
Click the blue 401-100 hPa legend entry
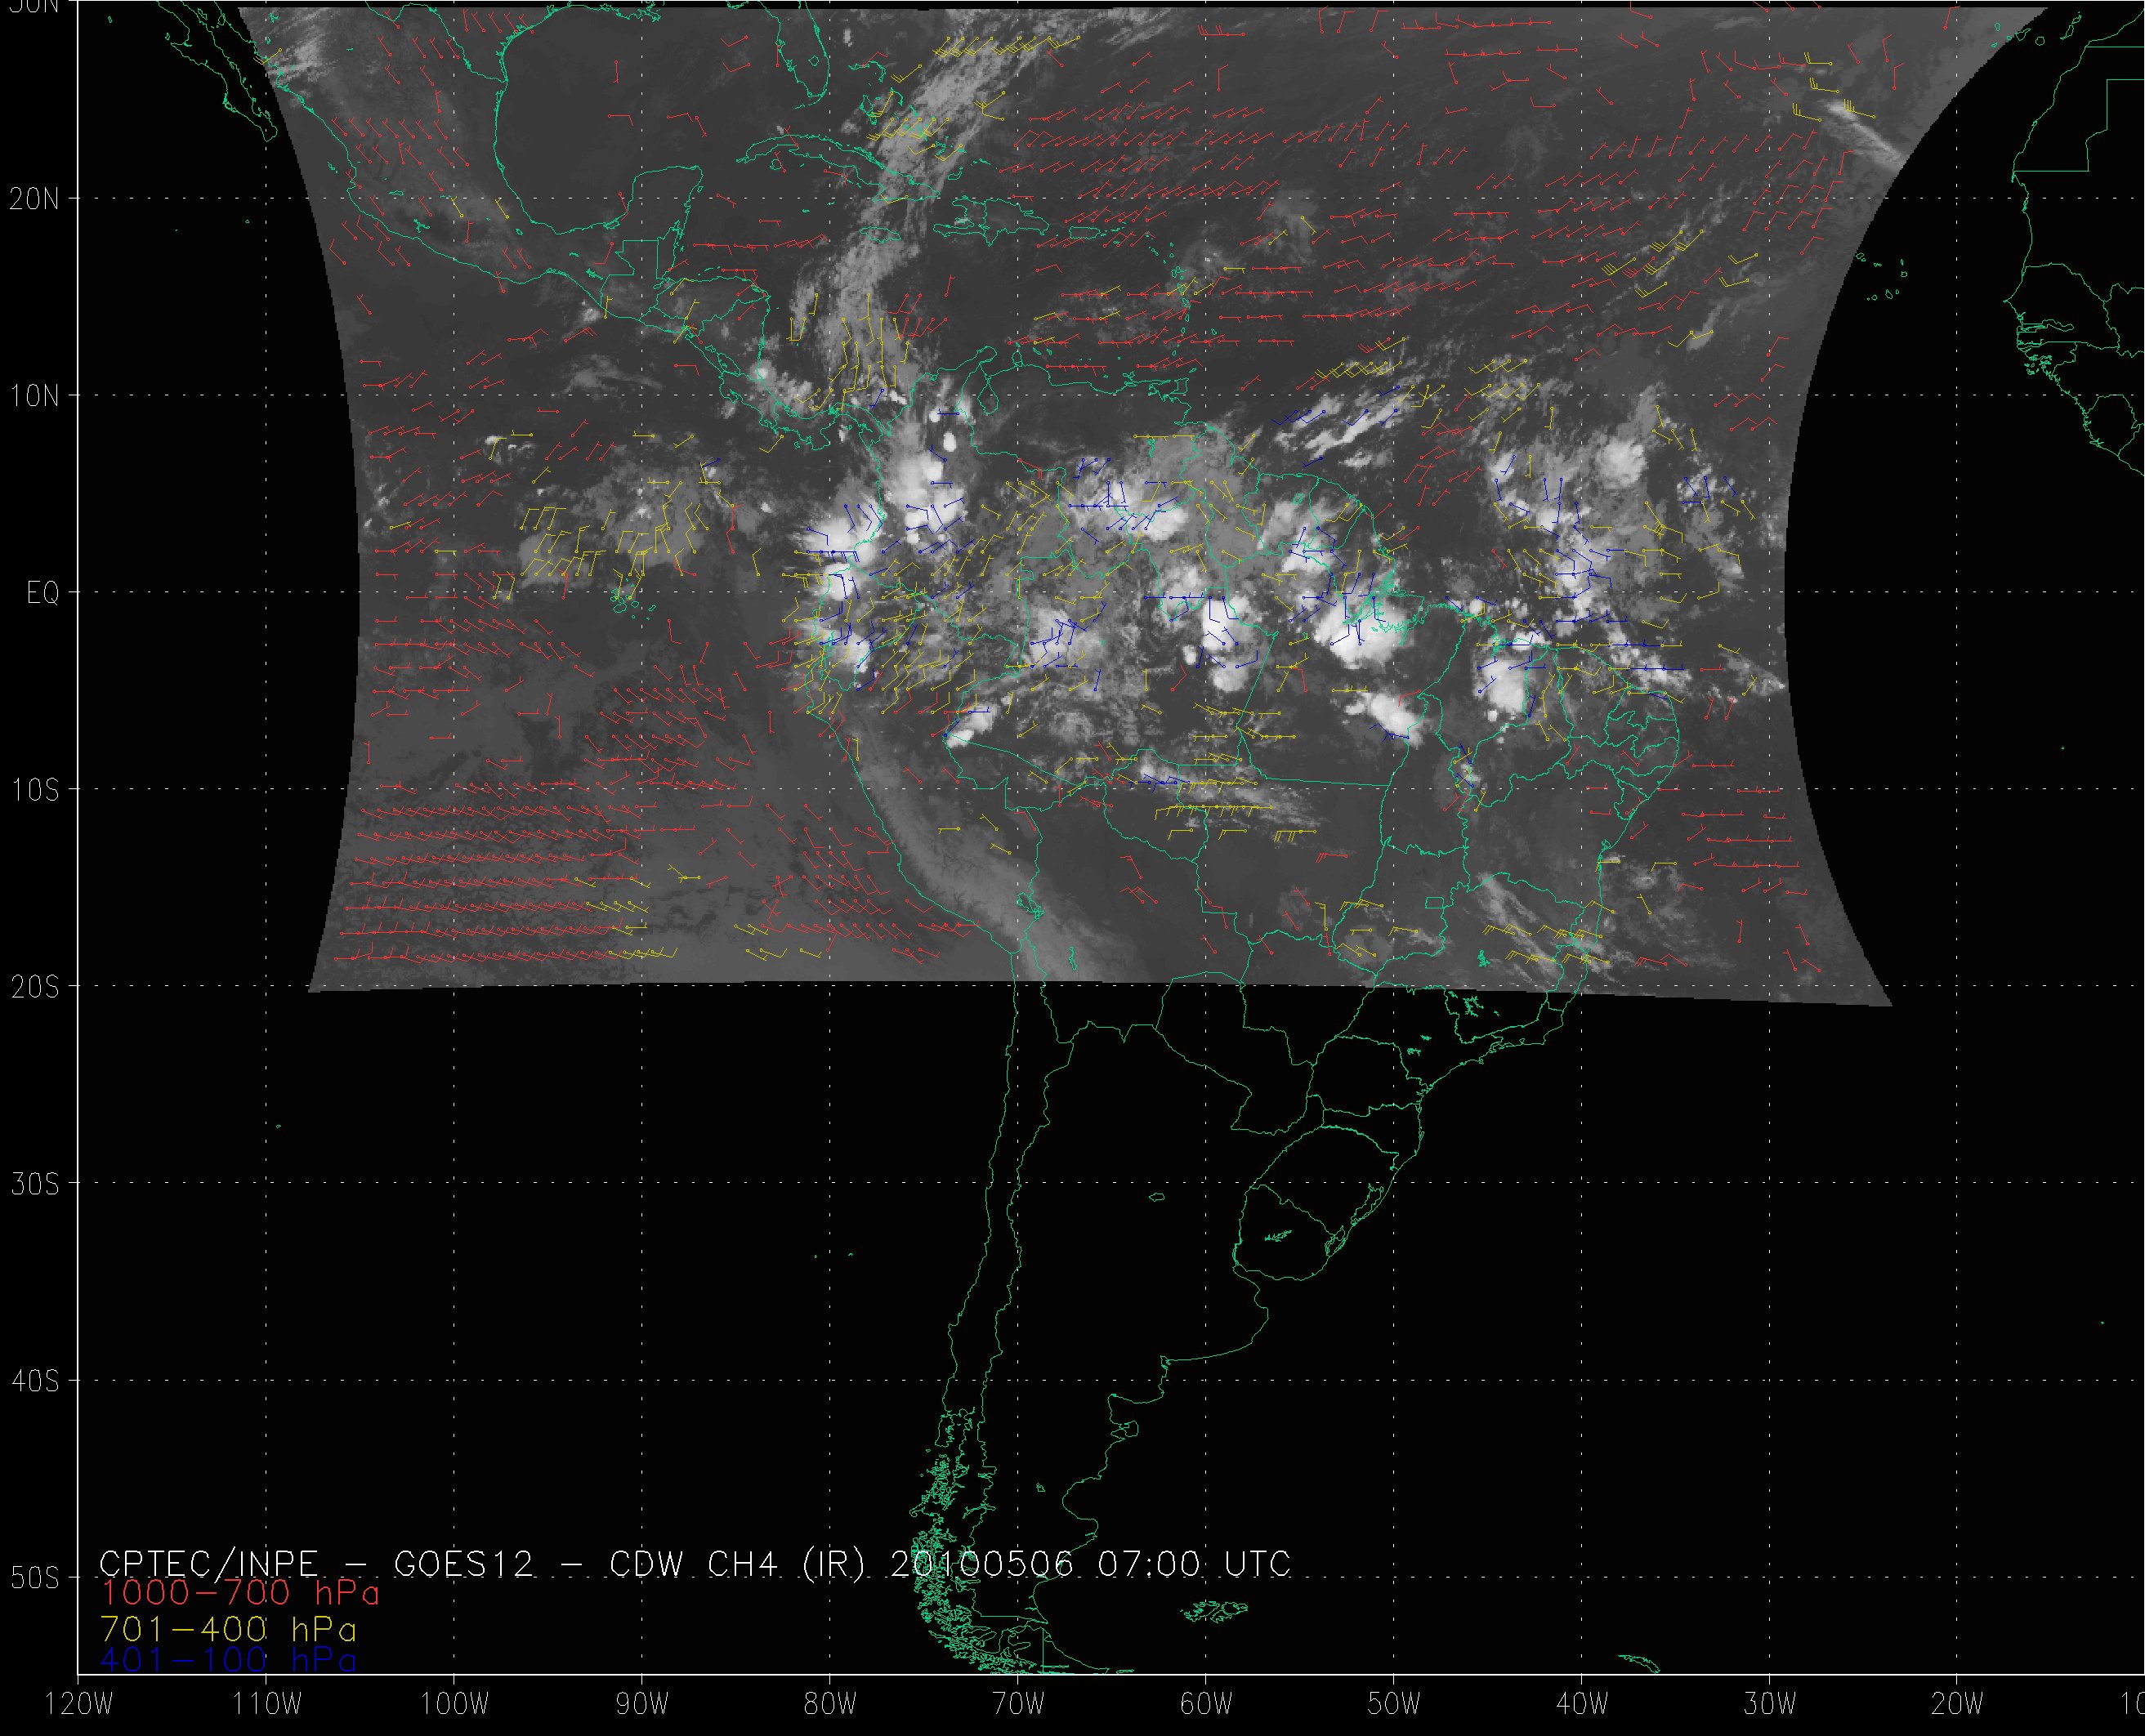228,1660
